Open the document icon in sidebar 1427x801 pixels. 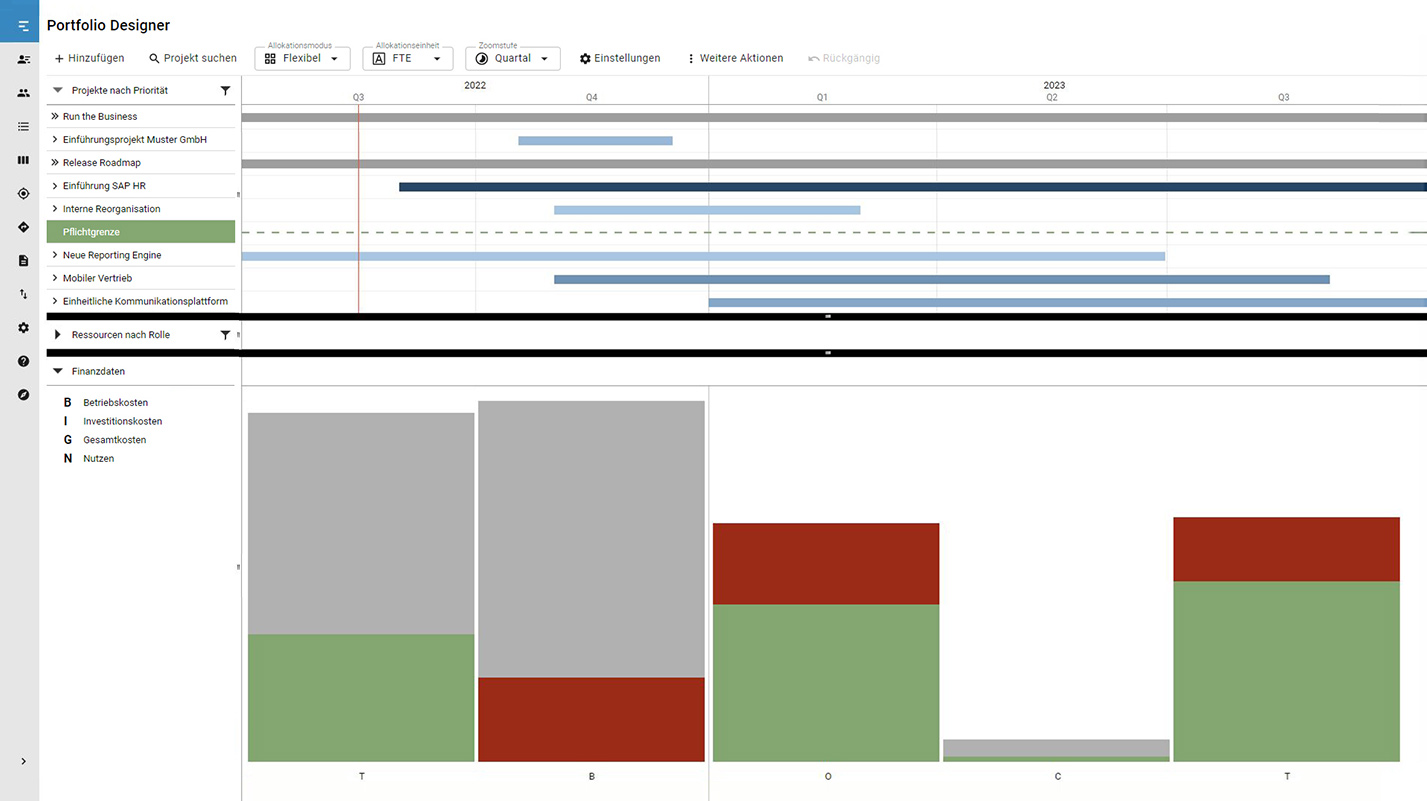[x=23, y=261]
